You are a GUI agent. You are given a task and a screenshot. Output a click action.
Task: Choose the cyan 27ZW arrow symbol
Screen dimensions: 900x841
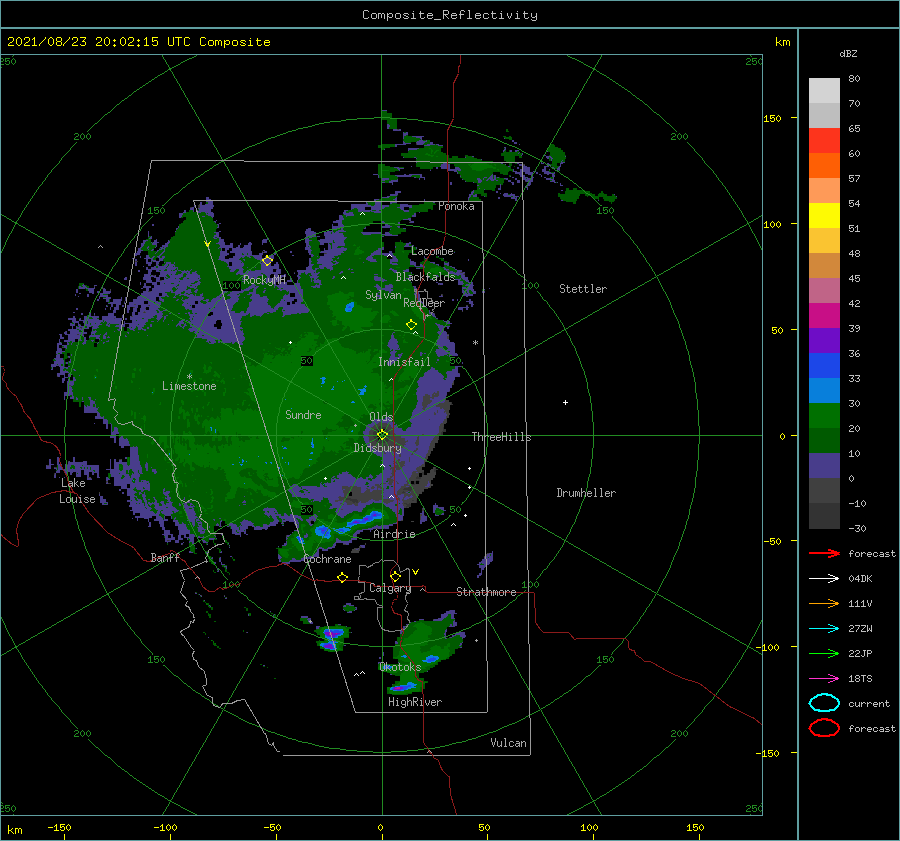click(824, 629)
